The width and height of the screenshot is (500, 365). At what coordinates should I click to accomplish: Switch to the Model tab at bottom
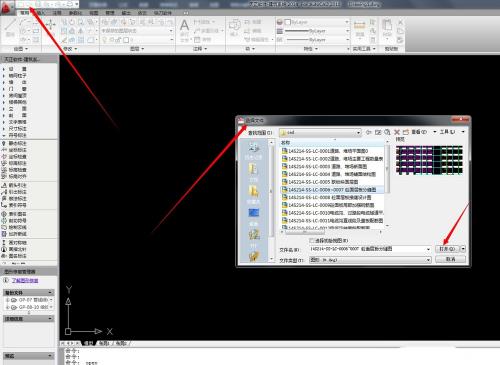[x=89, y=343]
